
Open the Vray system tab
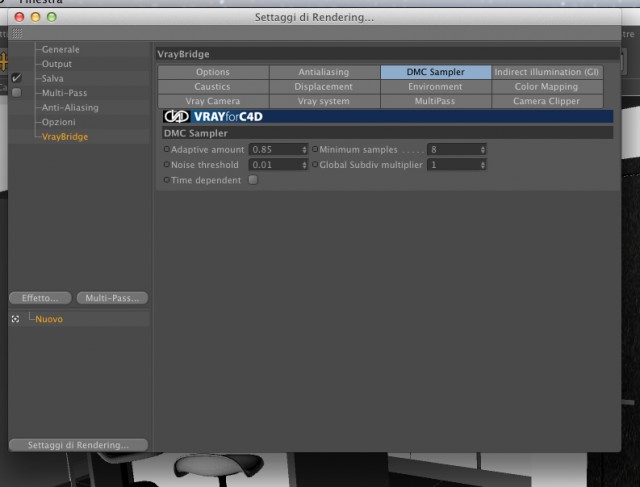pos(324,101)
